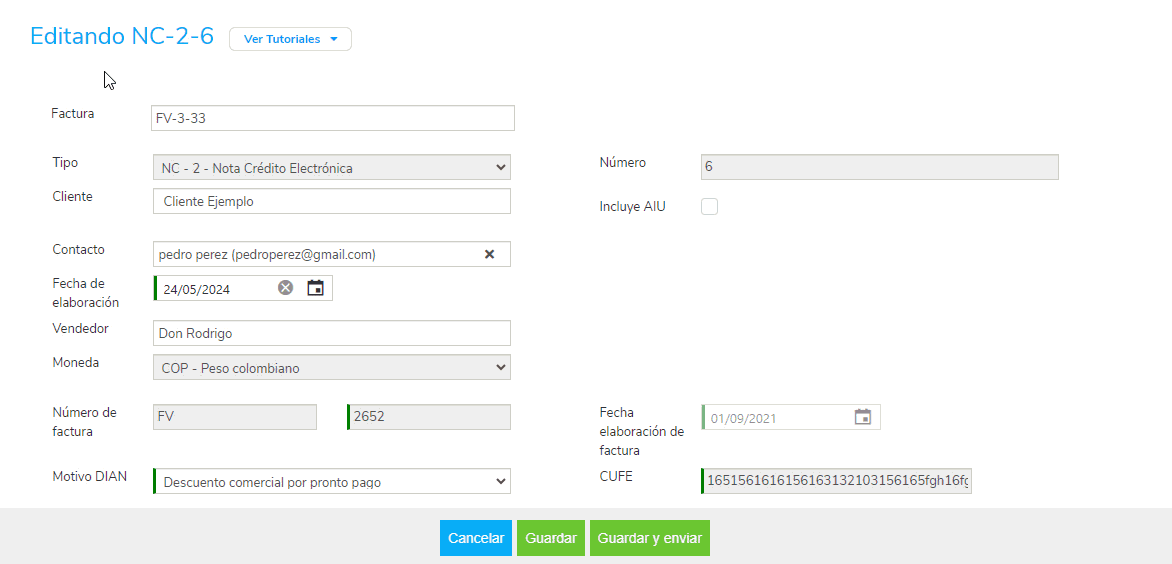1172x564 pixels.
Task: Click the CUFE code field
Action: click(x=837, y=482)
